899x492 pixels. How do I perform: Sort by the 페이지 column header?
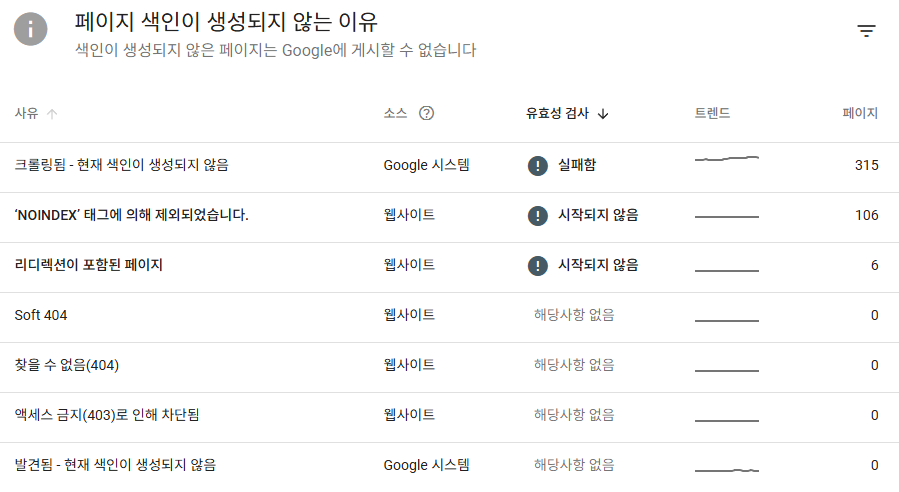coord(860,114)
